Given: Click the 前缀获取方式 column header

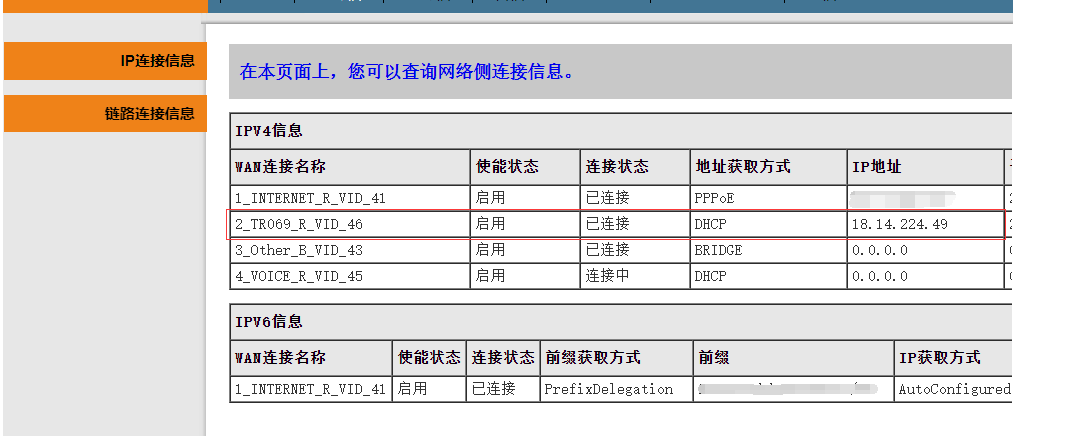Looking at the screenshot, I should pos(593,358).
